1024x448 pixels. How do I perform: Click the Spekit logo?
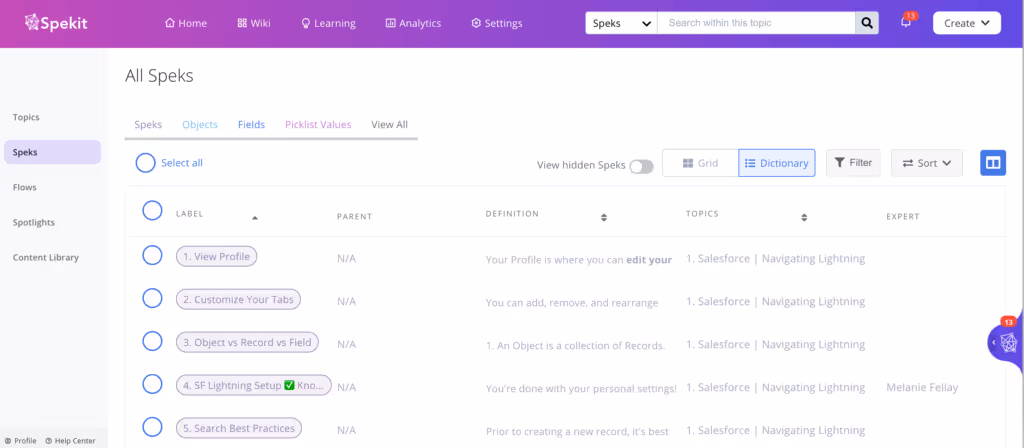coord(56,23)
